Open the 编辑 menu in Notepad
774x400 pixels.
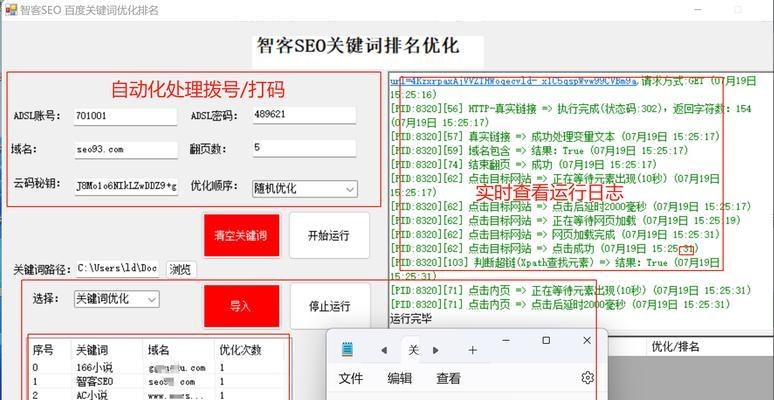pyautogui.click(x=400, y=378)
